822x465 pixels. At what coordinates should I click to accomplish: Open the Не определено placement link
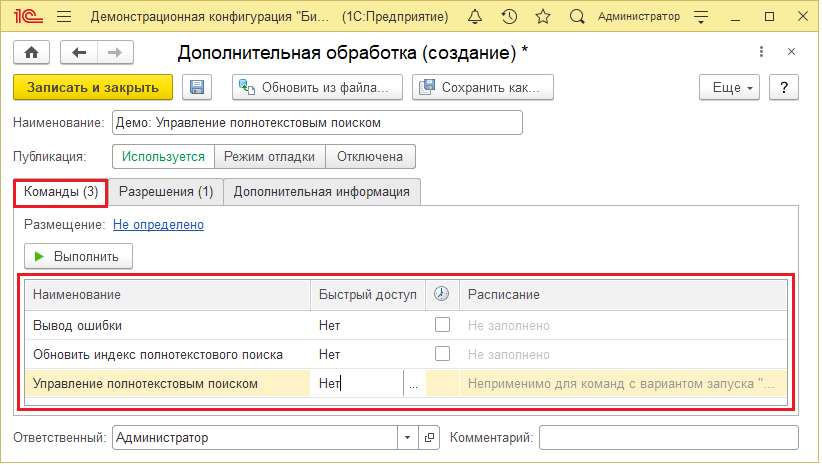pos(158,224)
